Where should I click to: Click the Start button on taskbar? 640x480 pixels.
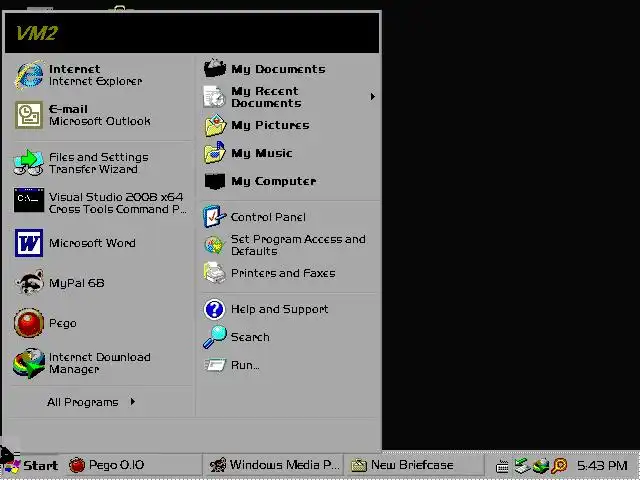[x=31, y=465]
